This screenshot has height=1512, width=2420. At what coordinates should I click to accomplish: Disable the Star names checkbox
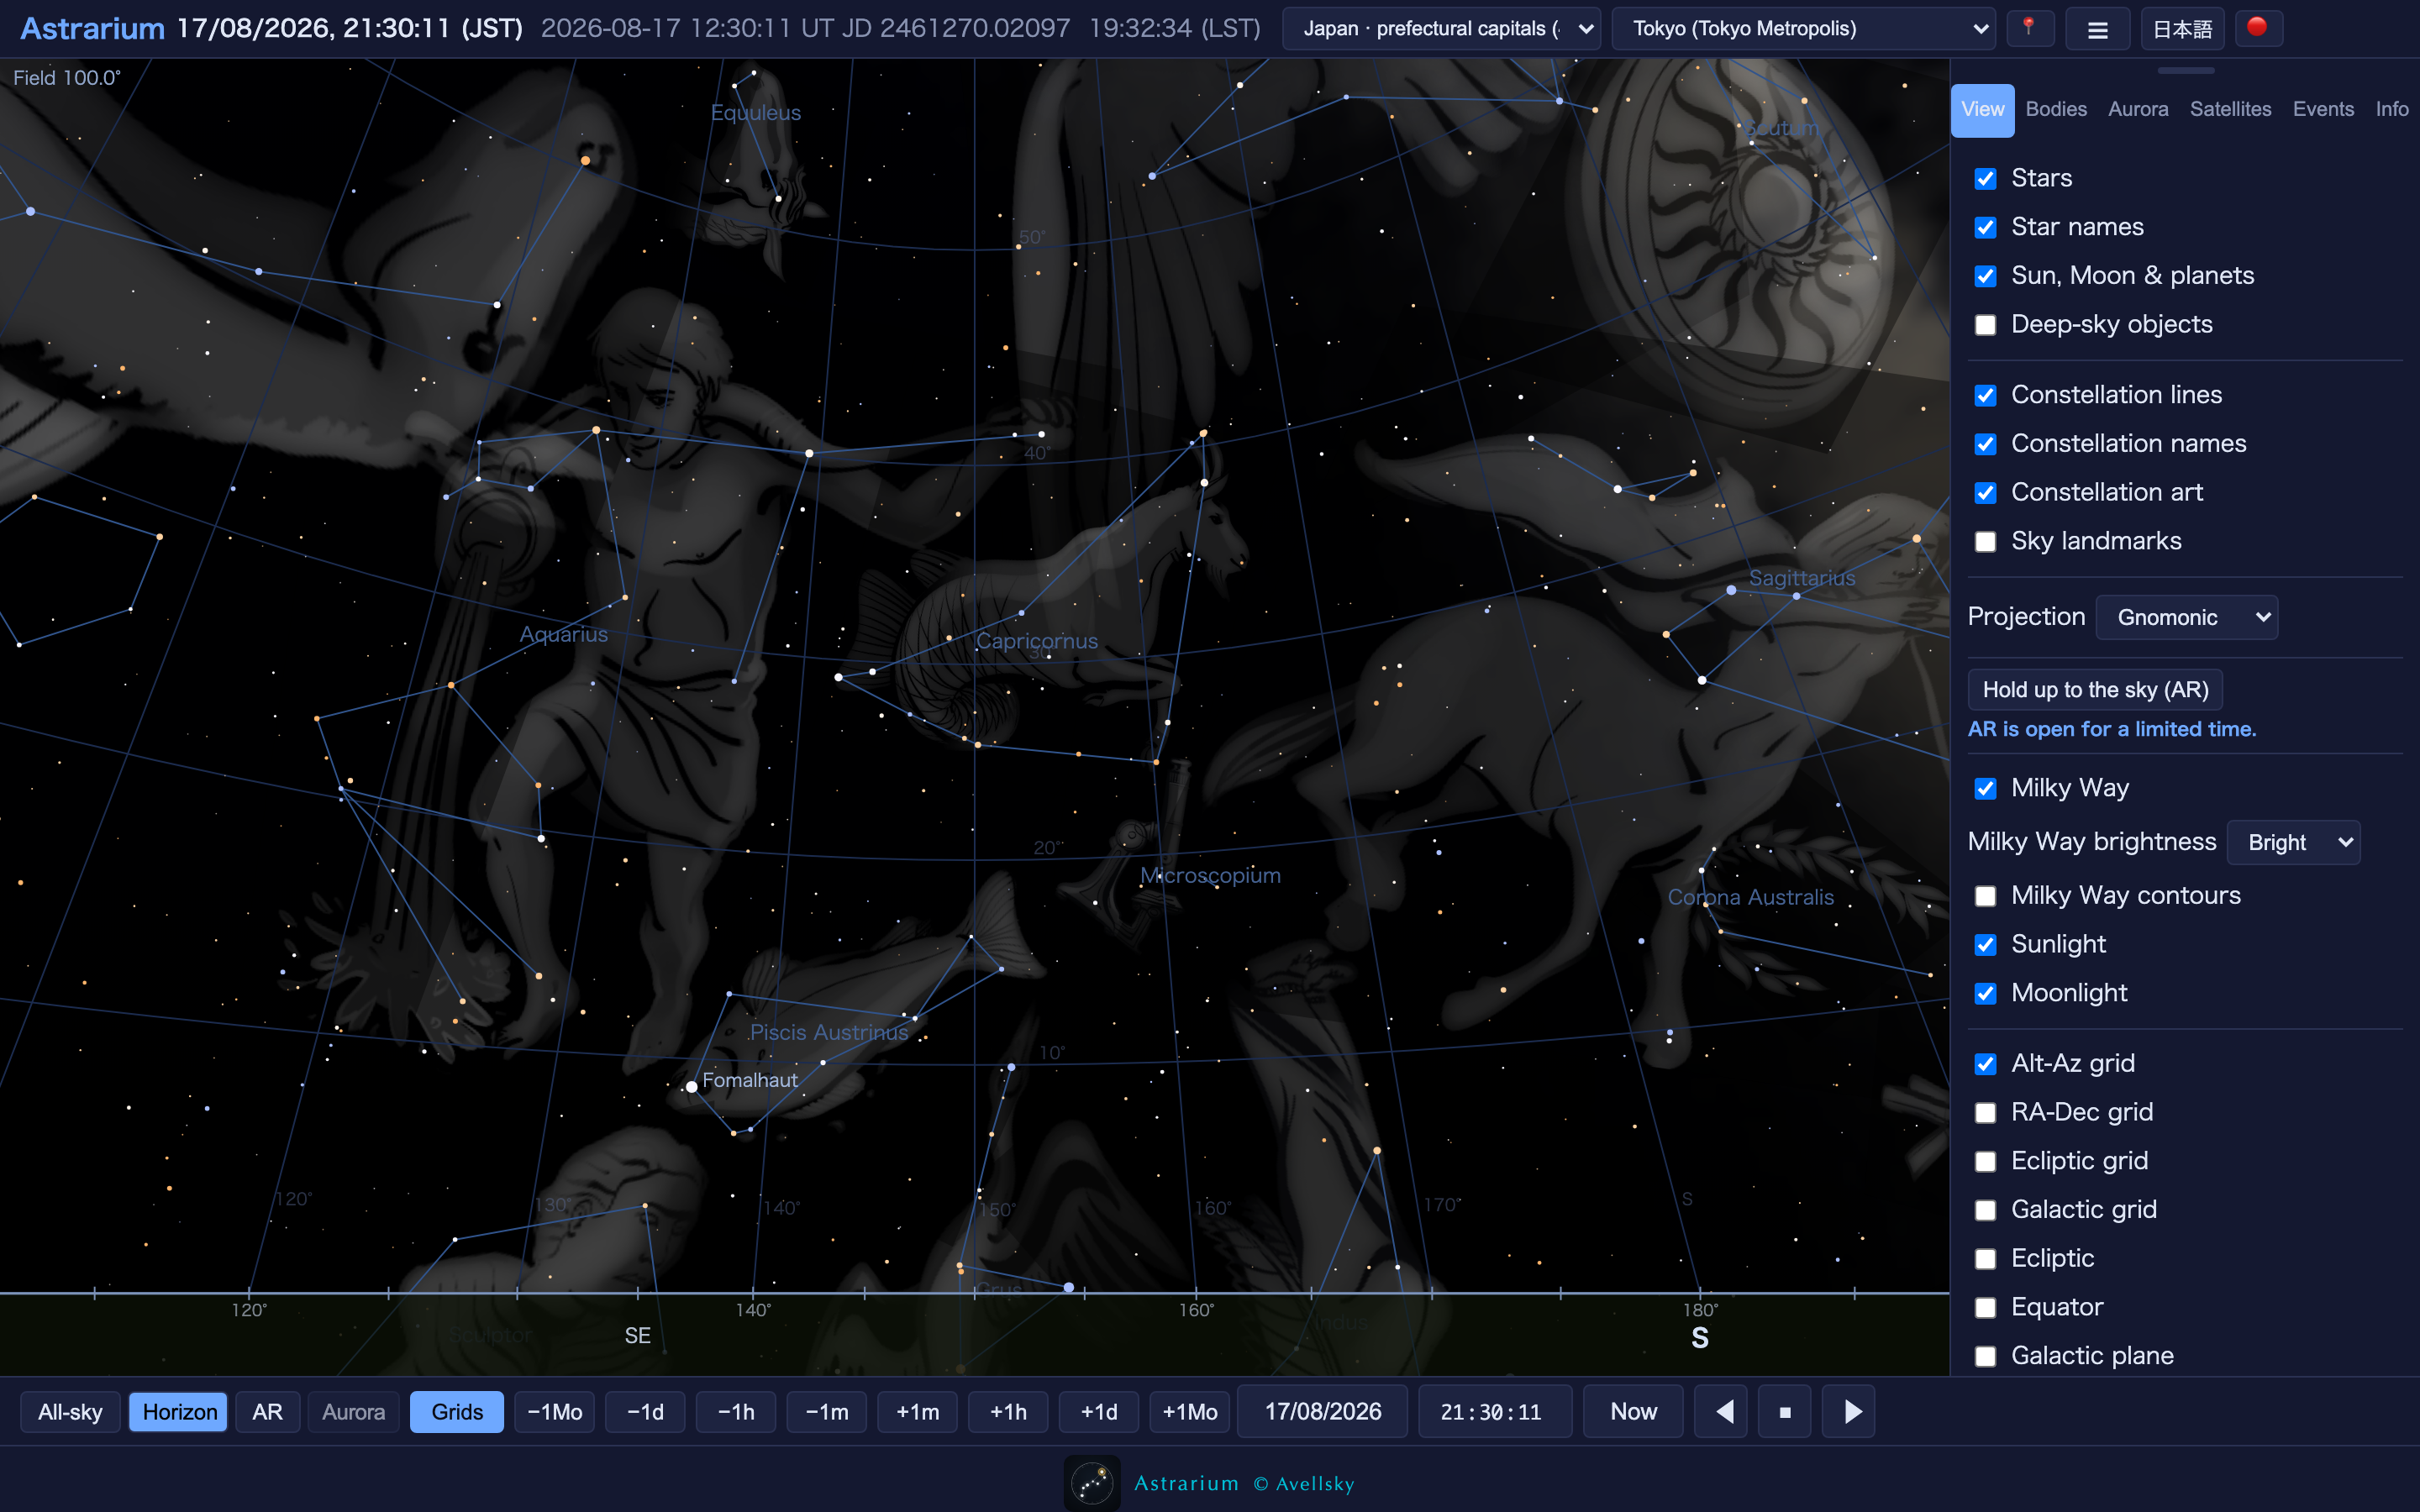click(x=1985, y=227)
